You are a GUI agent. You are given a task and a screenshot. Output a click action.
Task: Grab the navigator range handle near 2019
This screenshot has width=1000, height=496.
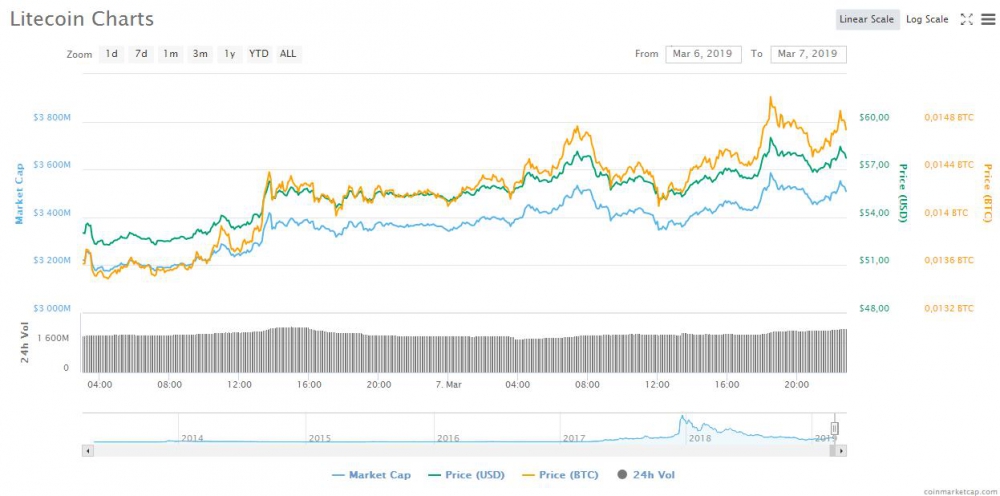click(x=834, y=428)
